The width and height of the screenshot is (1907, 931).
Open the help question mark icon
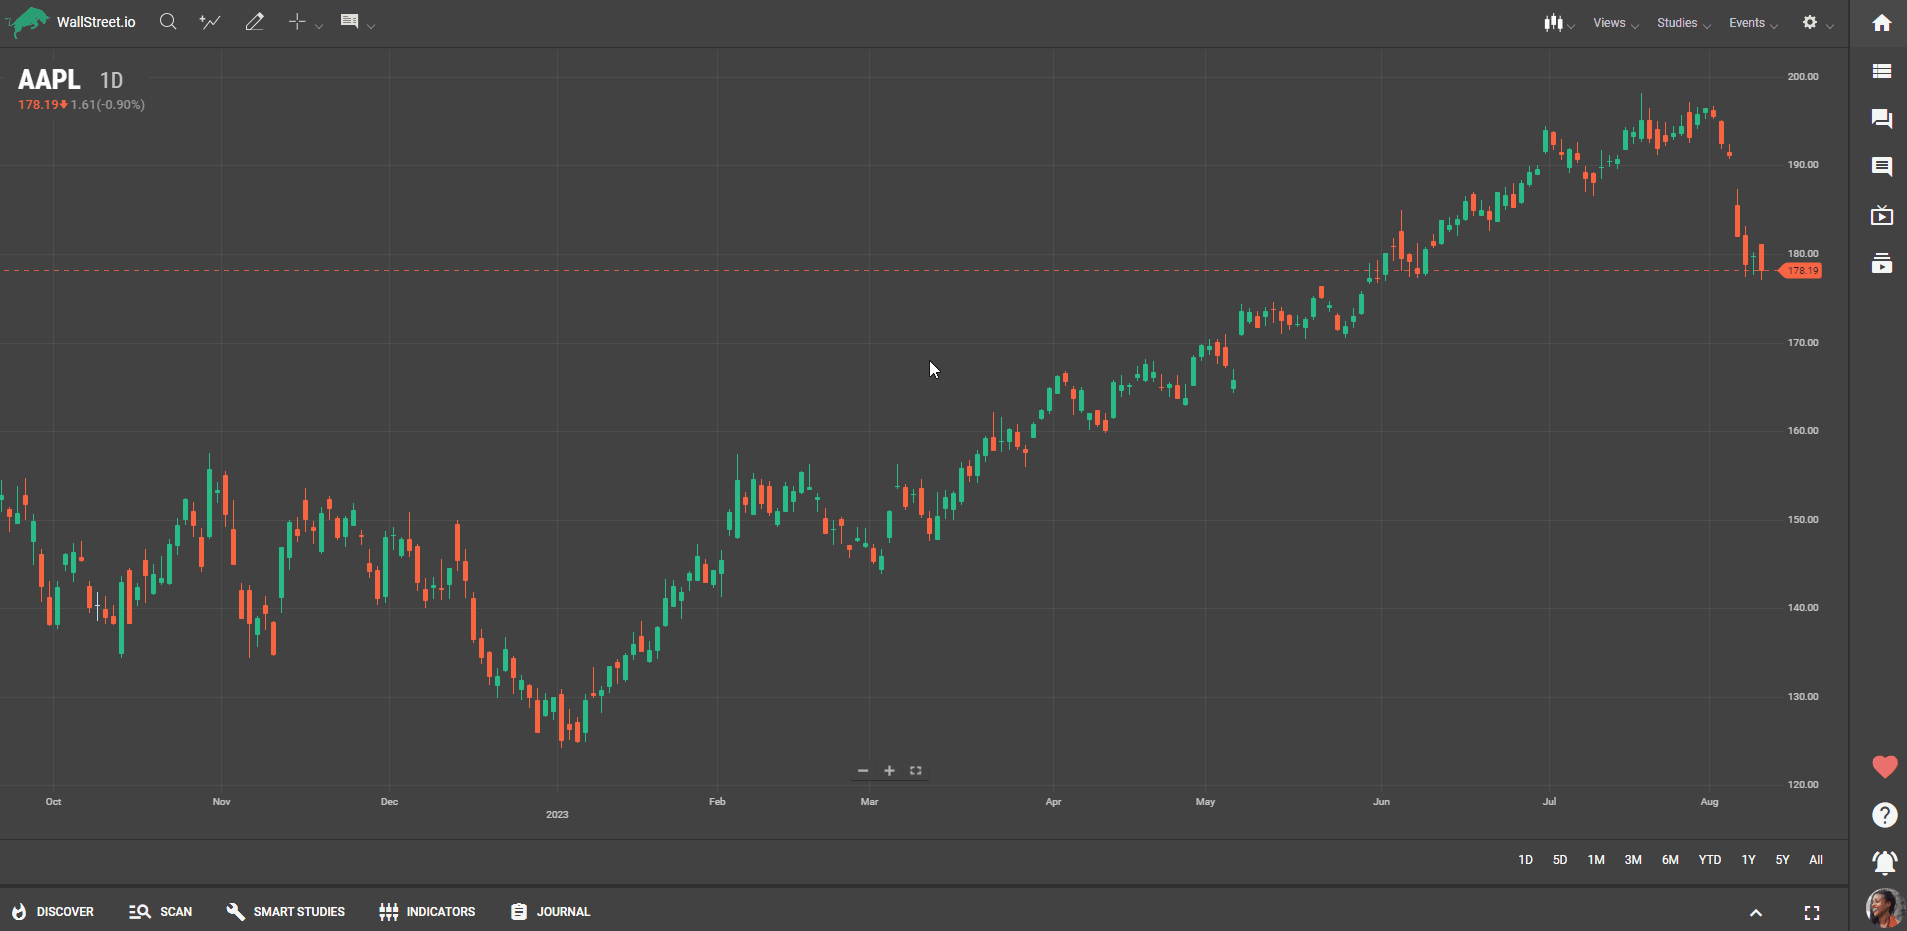1884,815
